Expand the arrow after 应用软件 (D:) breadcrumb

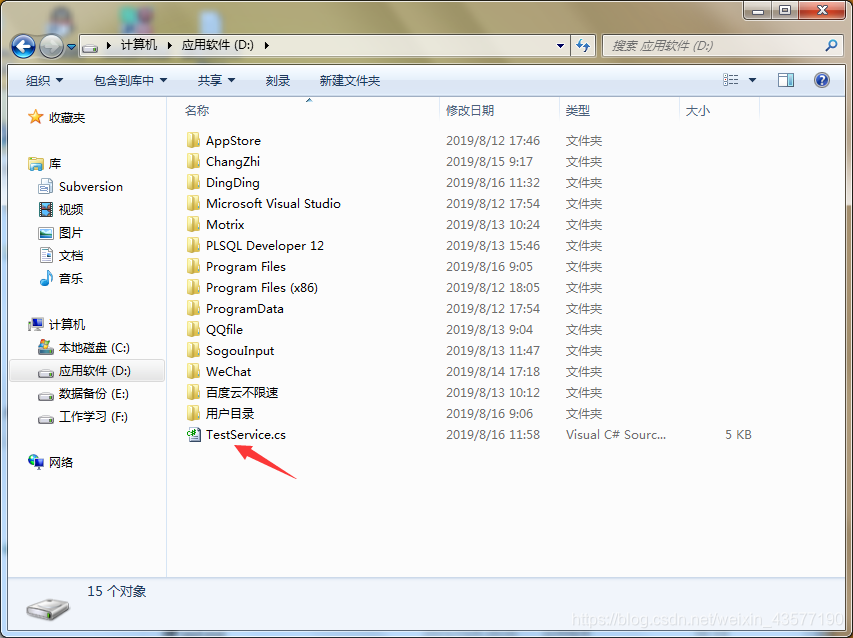(x=267, y=46)
